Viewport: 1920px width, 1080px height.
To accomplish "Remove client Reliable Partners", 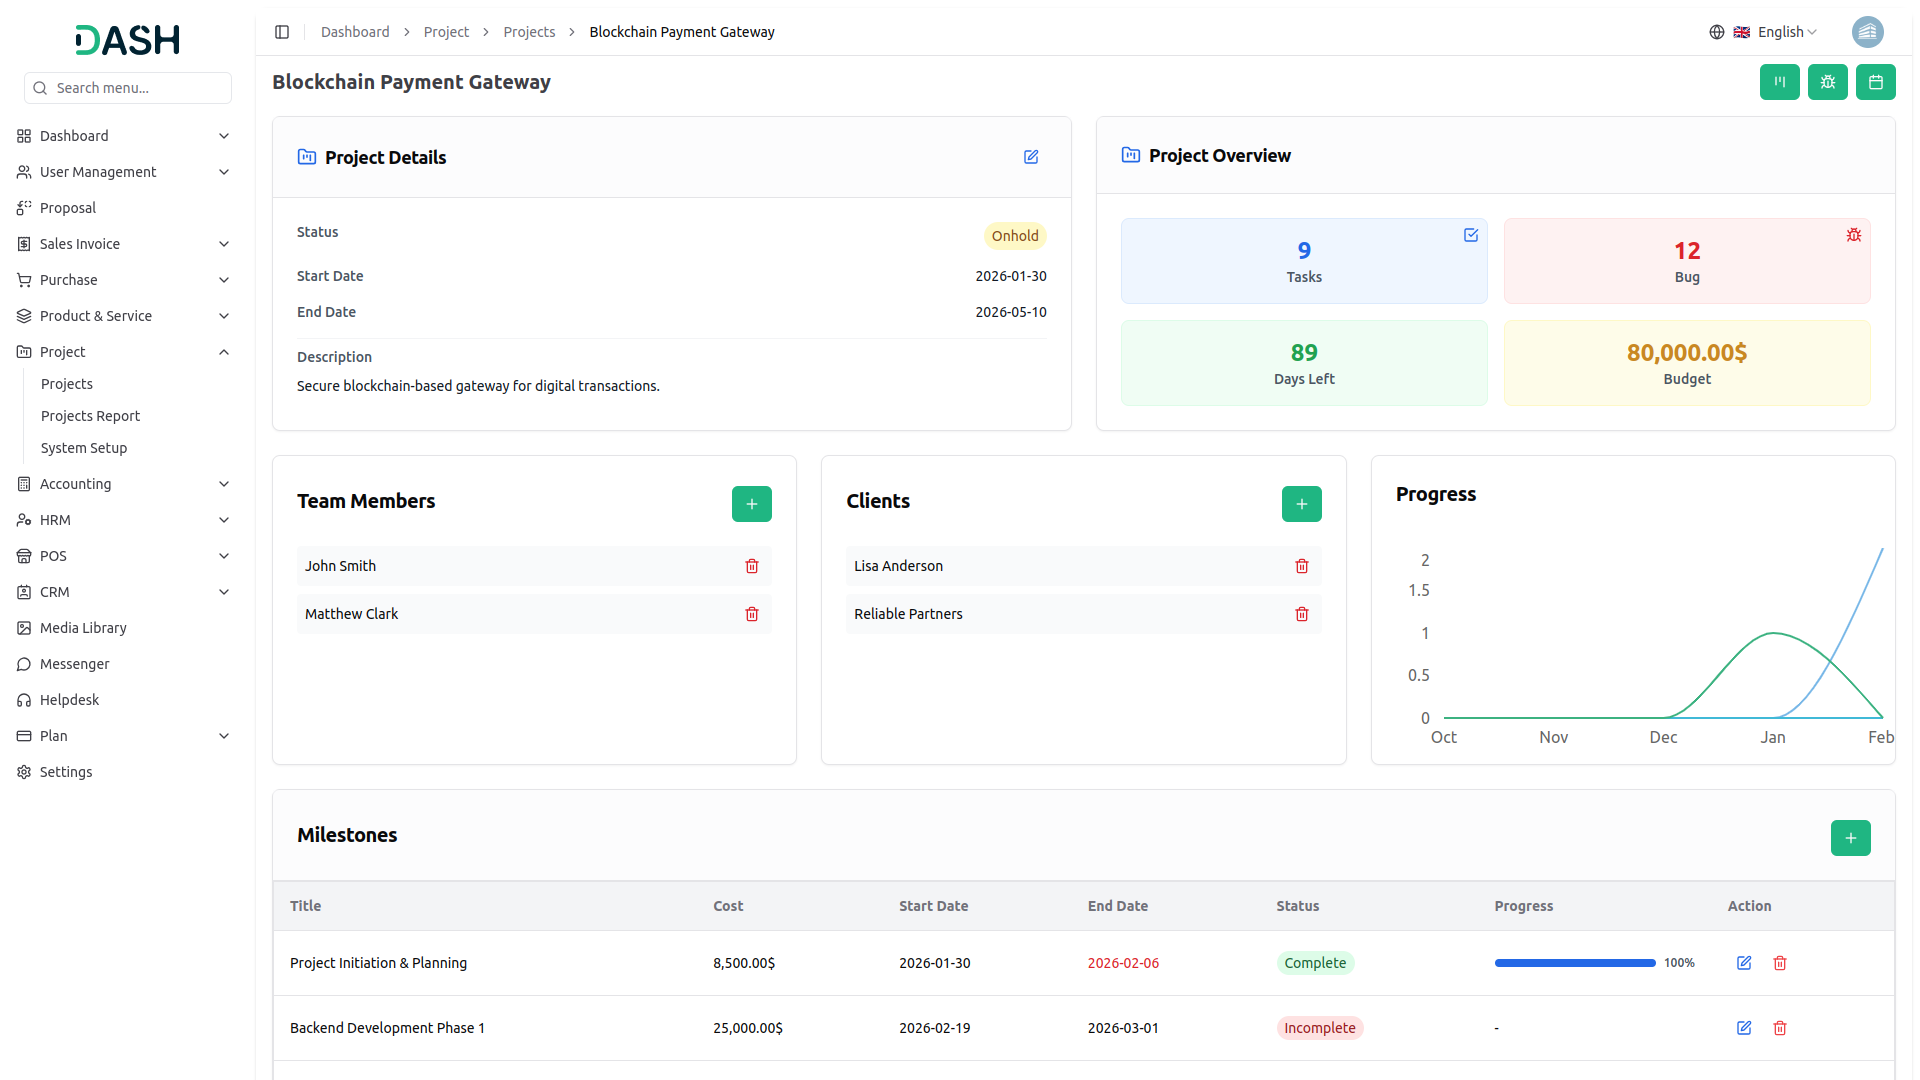I will point(1301,614).
